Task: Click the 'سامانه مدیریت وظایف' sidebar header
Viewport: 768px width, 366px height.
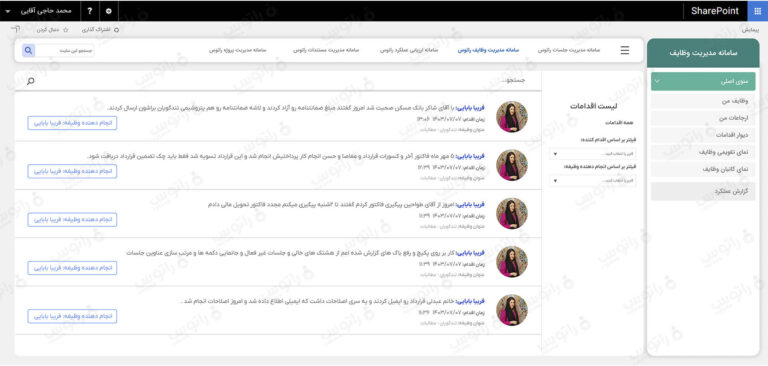Action: 703,53
